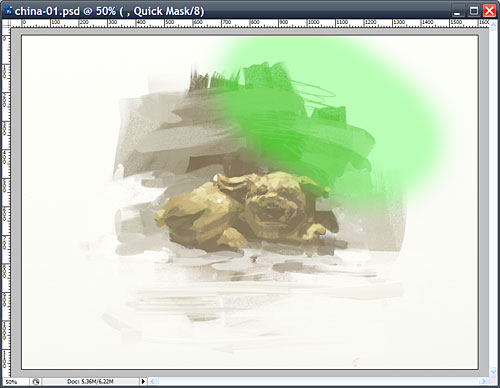Click the horizontal scrollbar right arrow

click(x=484, y=381)
